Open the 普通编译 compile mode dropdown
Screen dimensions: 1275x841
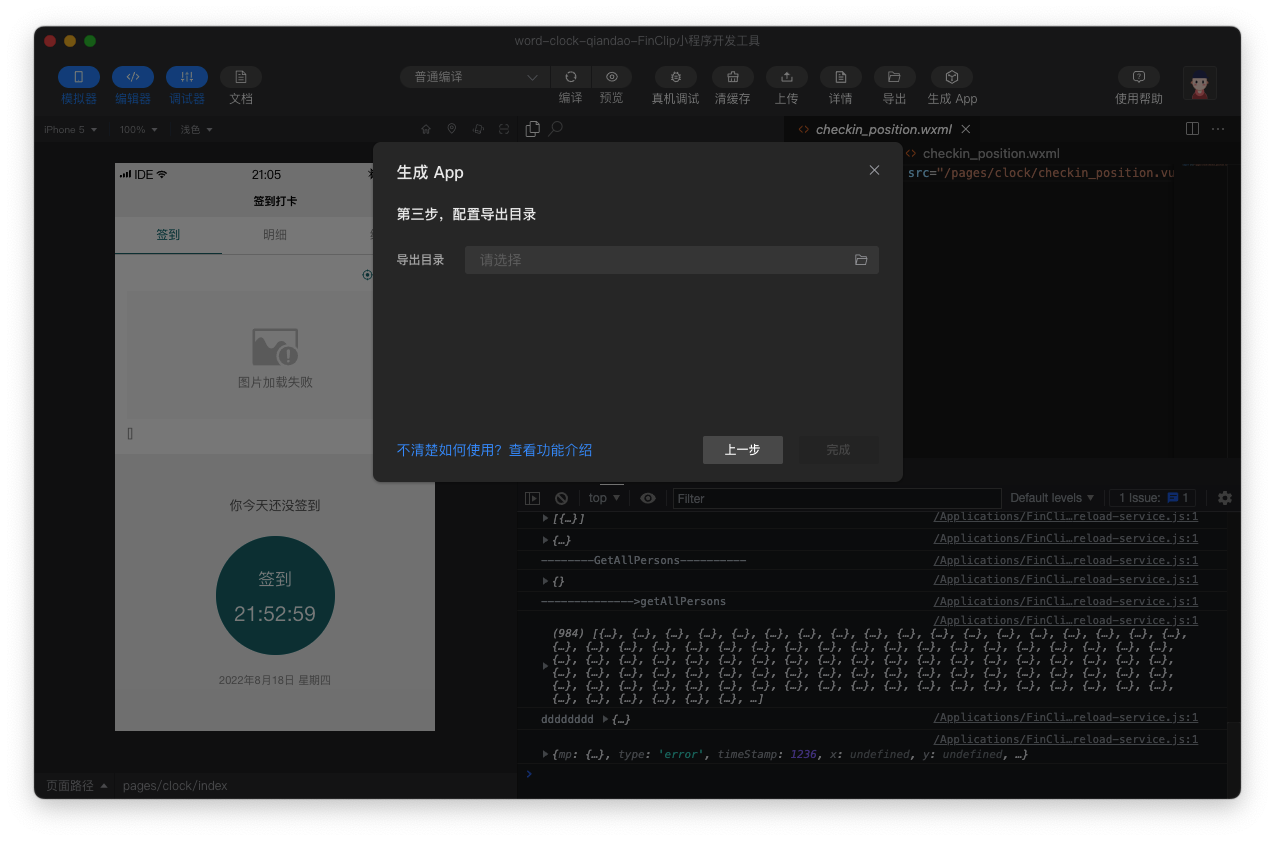(475, 77)
